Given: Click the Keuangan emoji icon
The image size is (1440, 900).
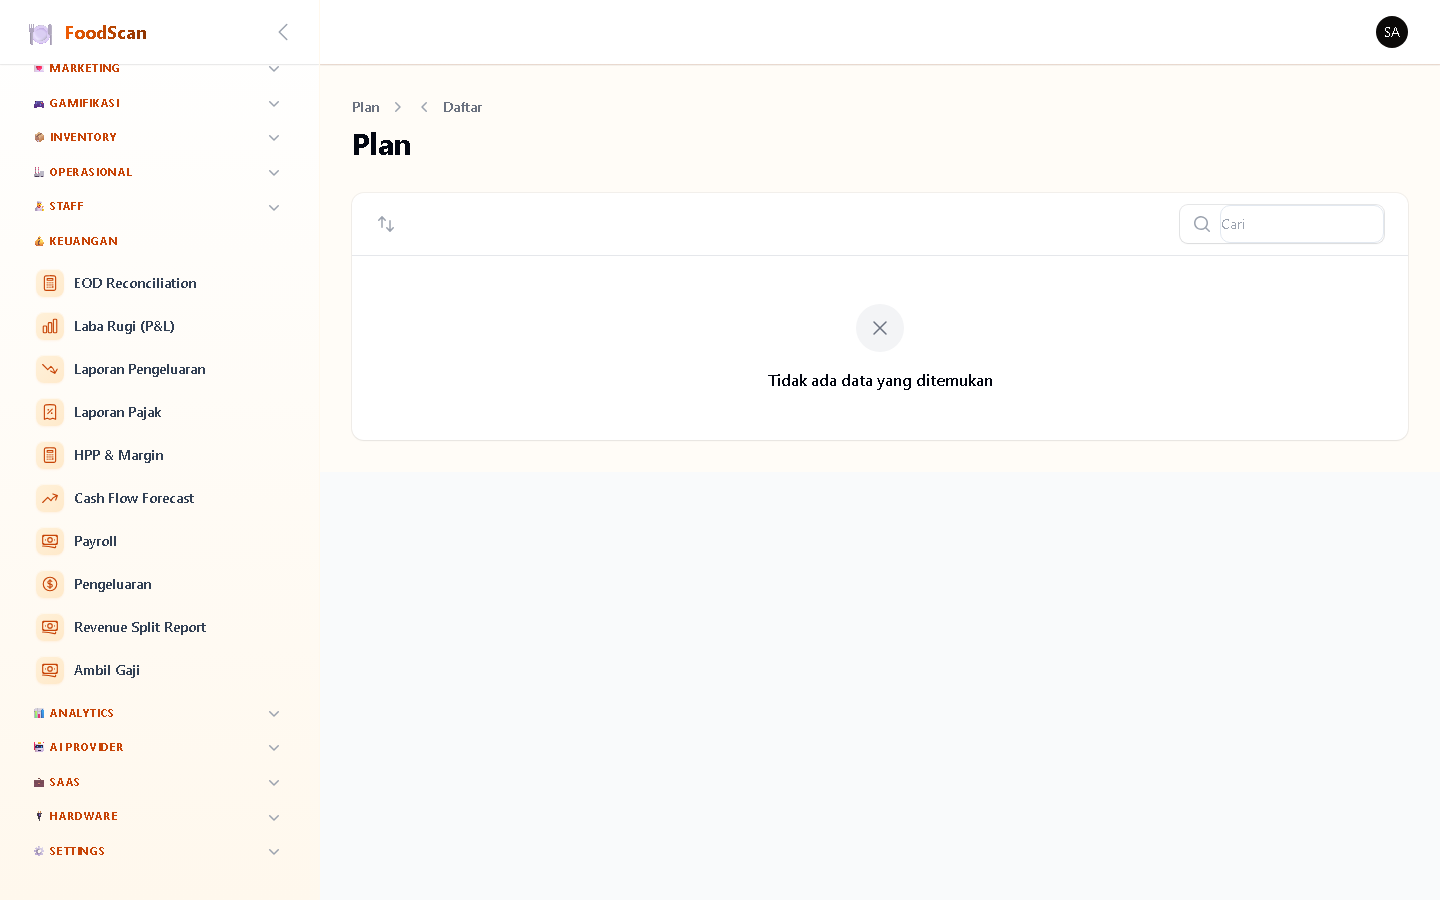Looking at the screenshot, I should tap(39, 241).
